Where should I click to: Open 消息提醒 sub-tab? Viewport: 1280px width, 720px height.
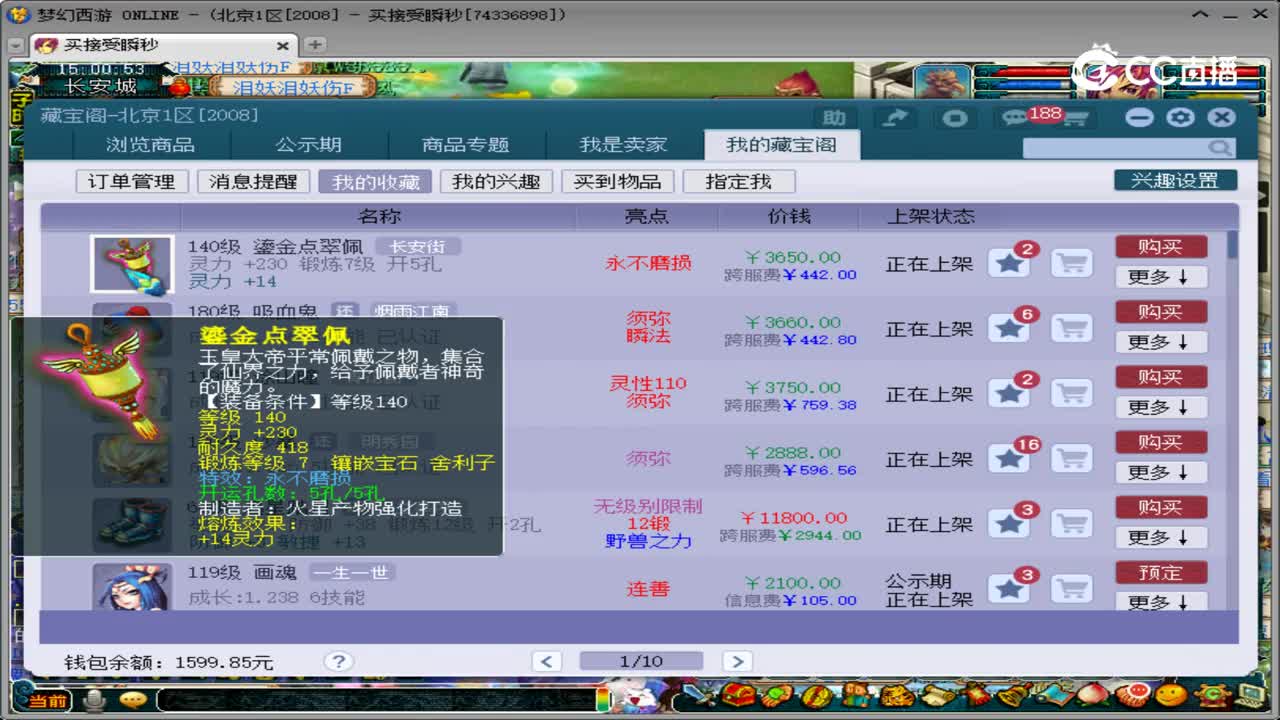253,182
